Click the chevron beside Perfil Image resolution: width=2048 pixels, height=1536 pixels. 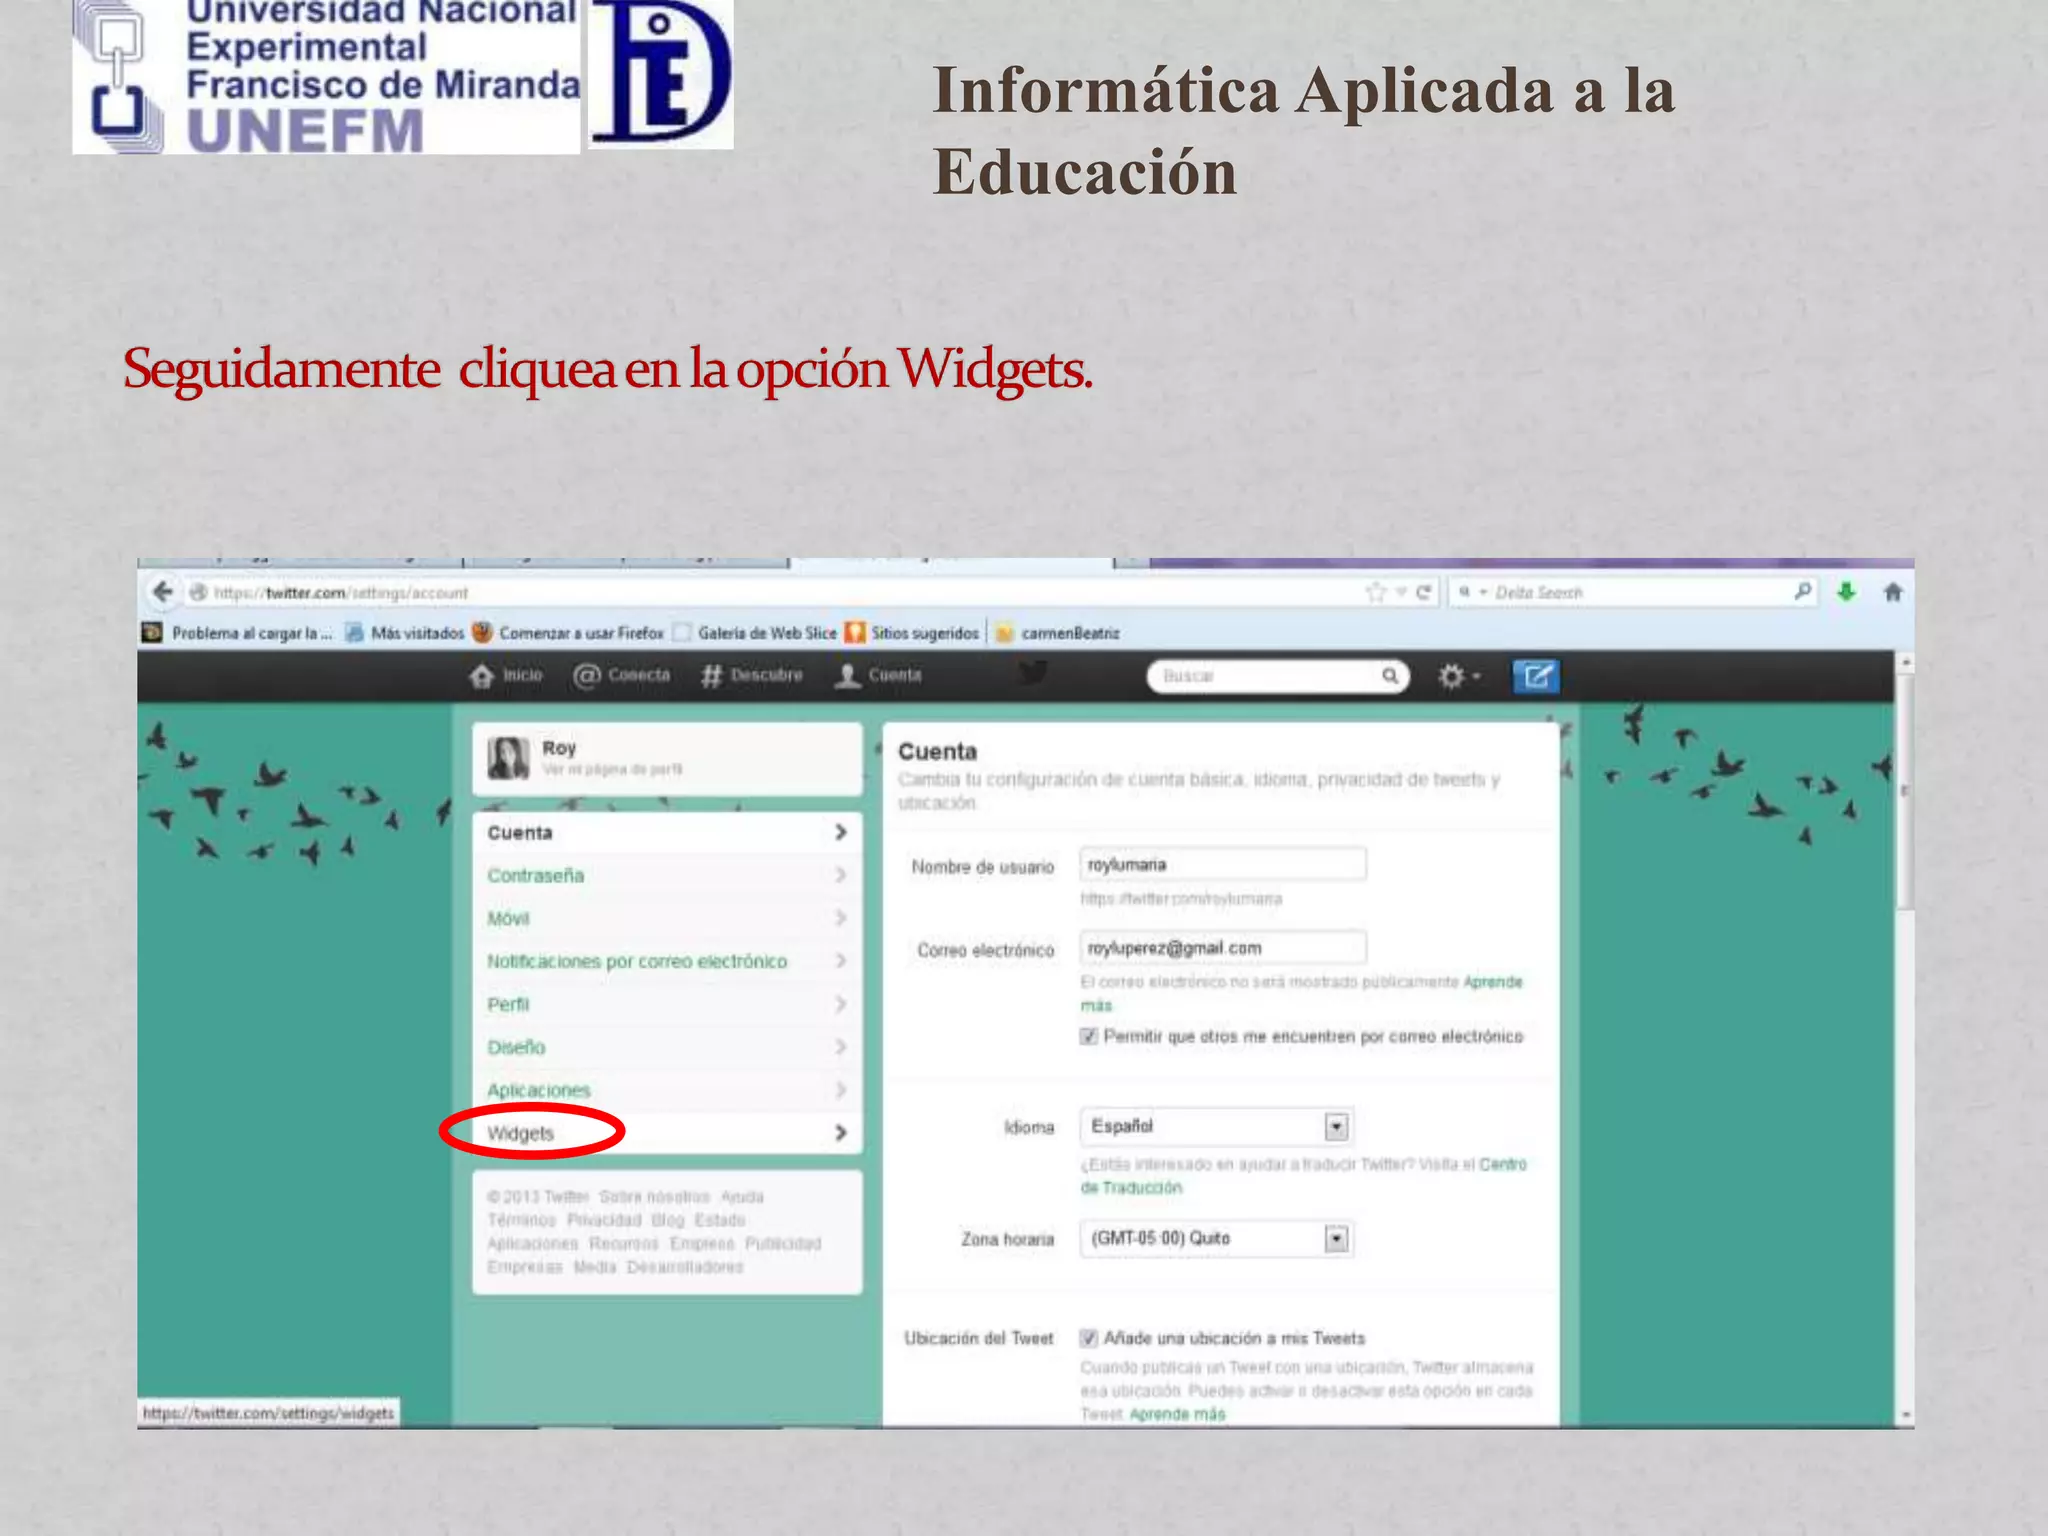coord(841,1004)
